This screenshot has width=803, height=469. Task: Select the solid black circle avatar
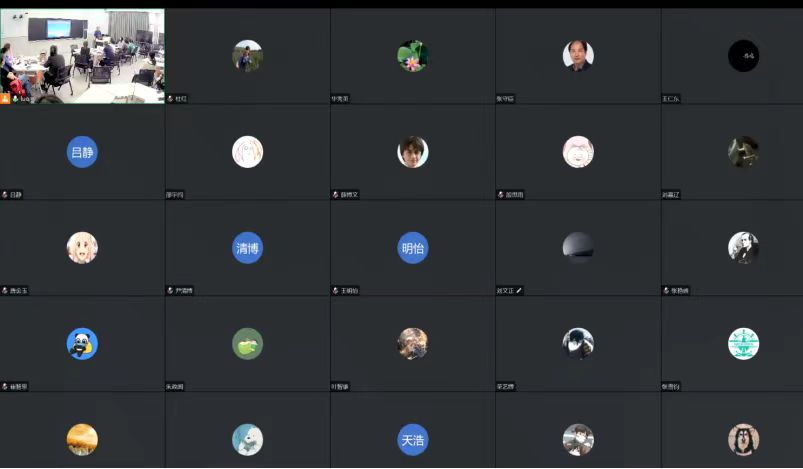pyautogui.click(x=744, y=56)
